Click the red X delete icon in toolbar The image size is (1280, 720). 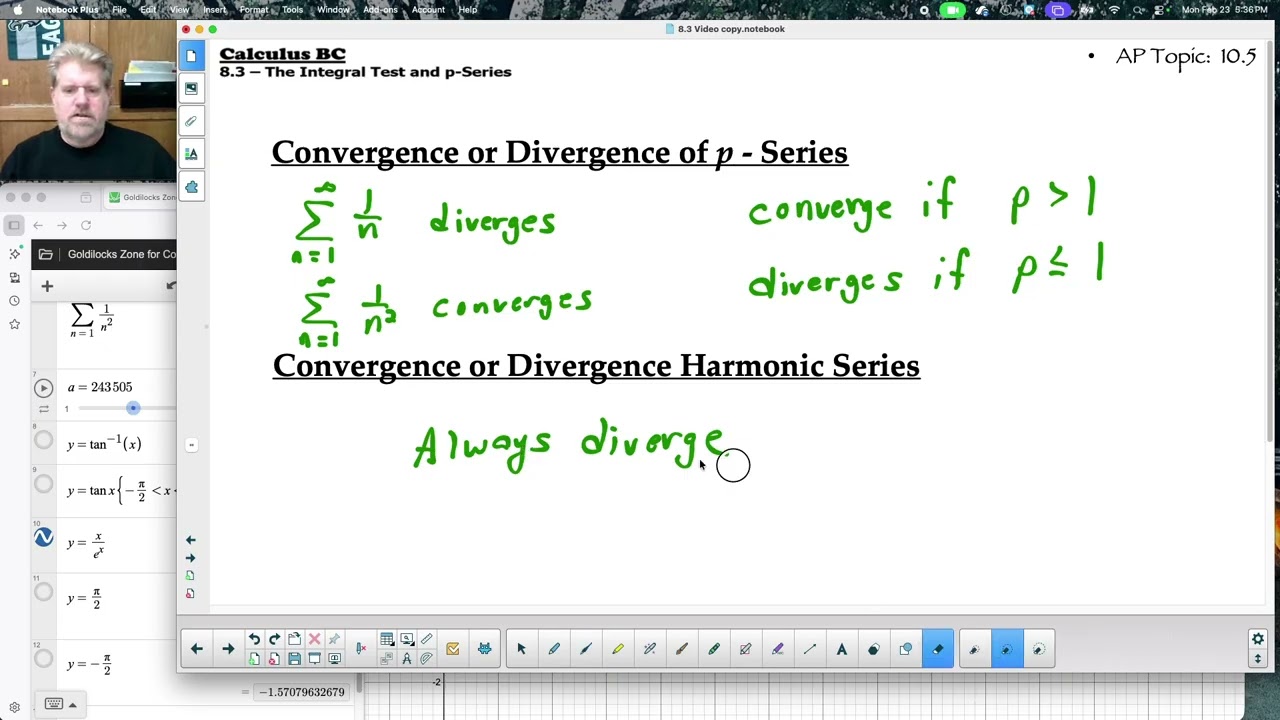point(314,640)
